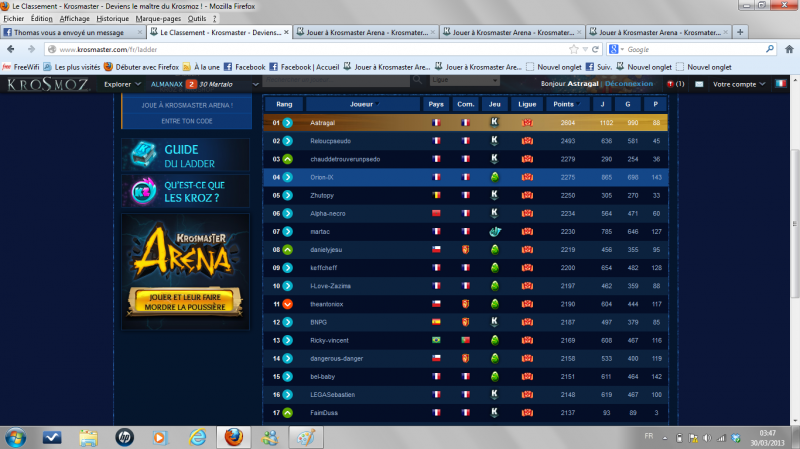Open the FreeWifi bookmark
Viewport: 800px width, 449px height.
(21, 67)
